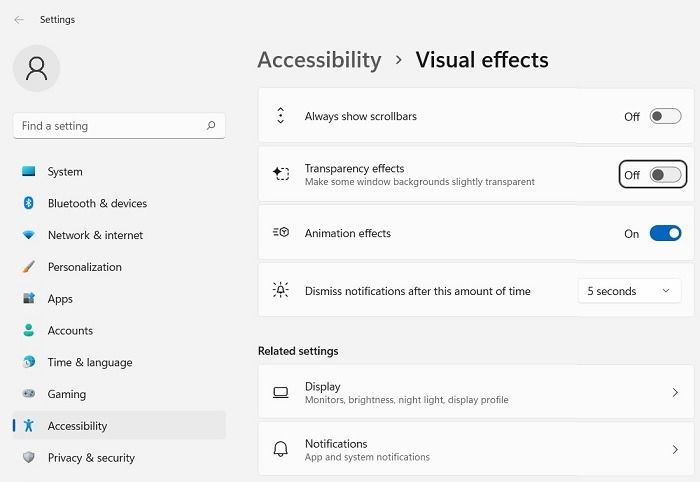700x482 pixels.
Task: Click the user profile avatar icon
Action: coord(37,68)
